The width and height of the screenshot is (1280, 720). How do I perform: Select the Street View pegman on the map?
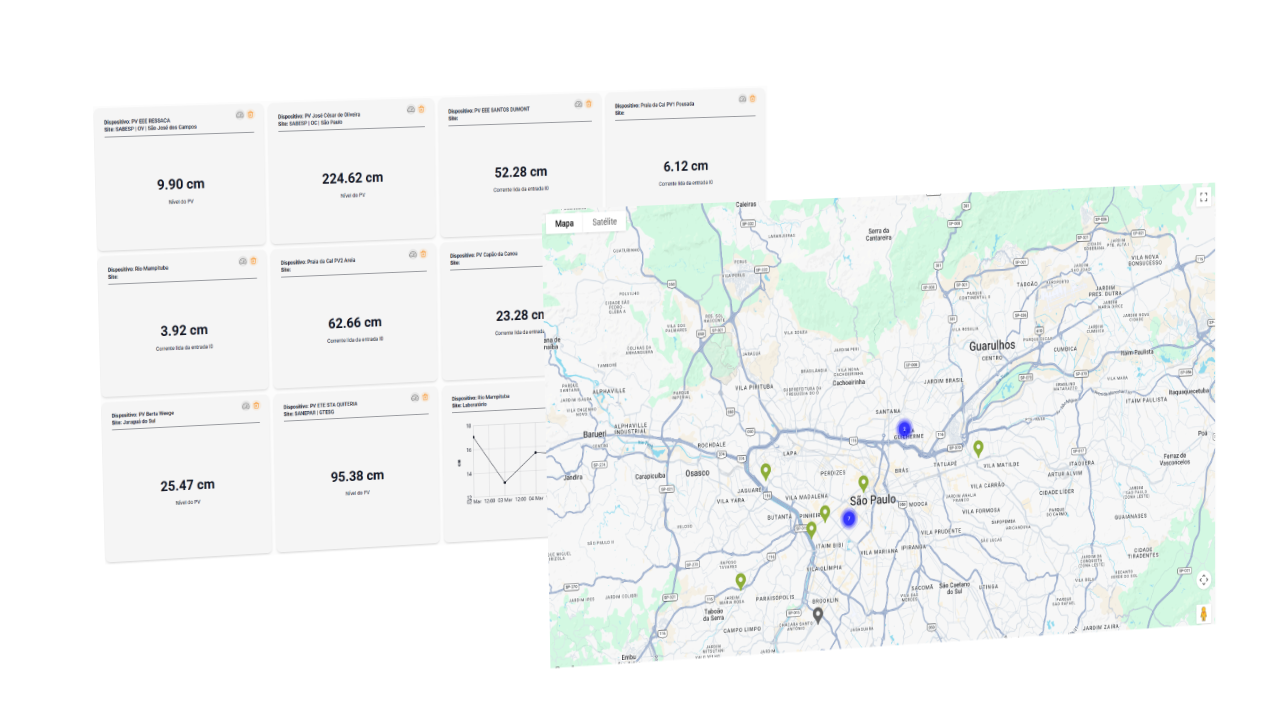coord(1204,614)
